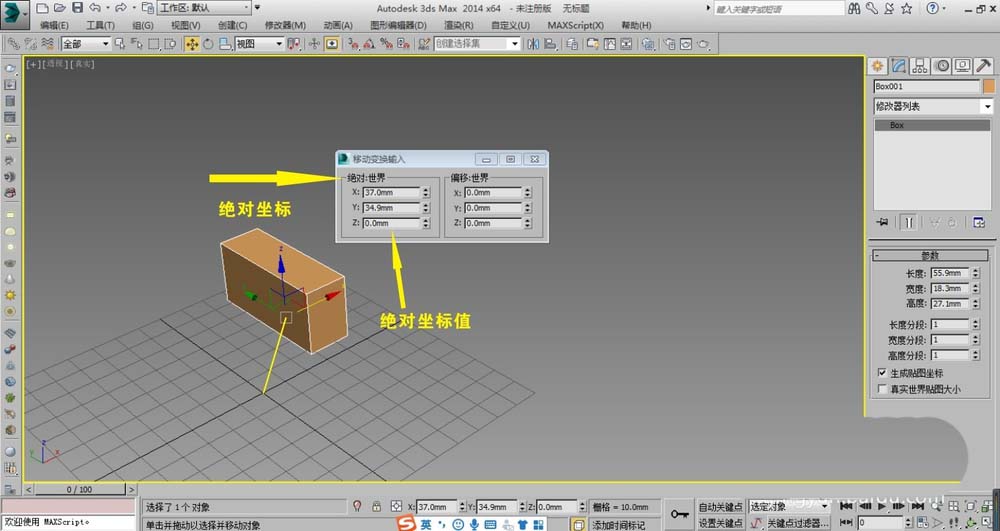Toggle the Percent Snap icon
The image size is (1000, 531).
pyautogui.click(x=386, y=44)
